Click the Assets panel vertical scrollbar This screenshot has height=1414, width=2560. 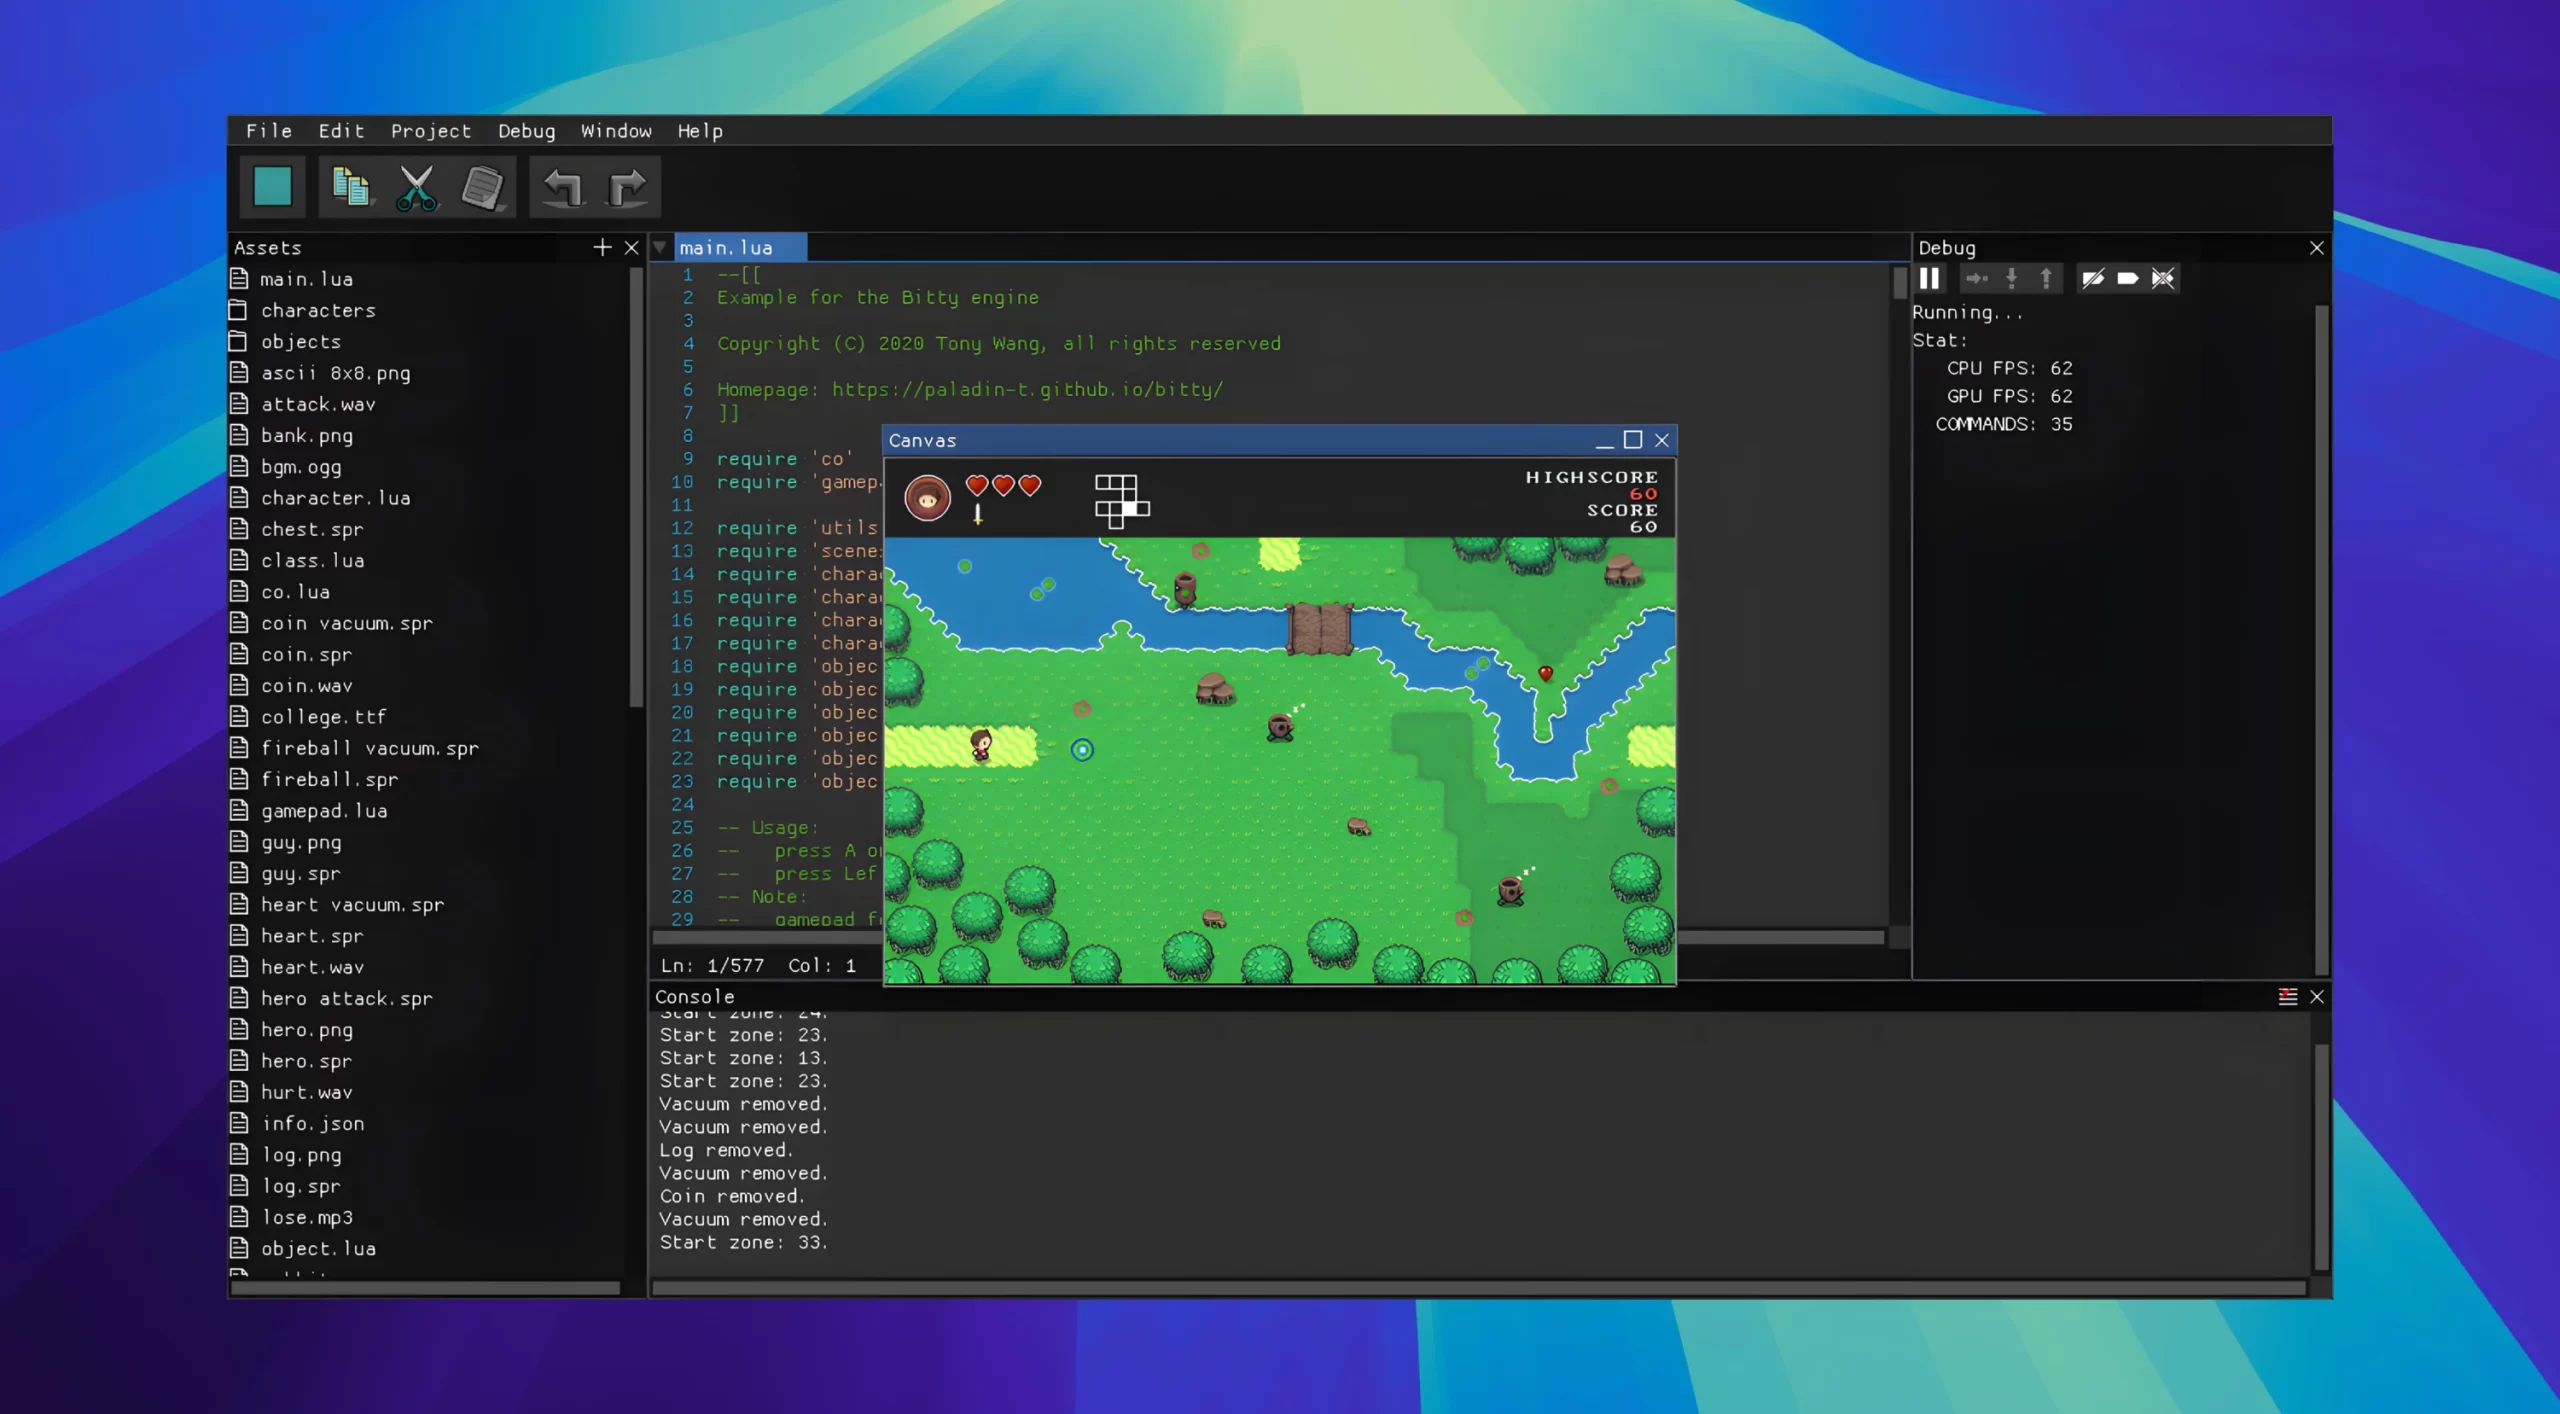[x=635, y=490]
